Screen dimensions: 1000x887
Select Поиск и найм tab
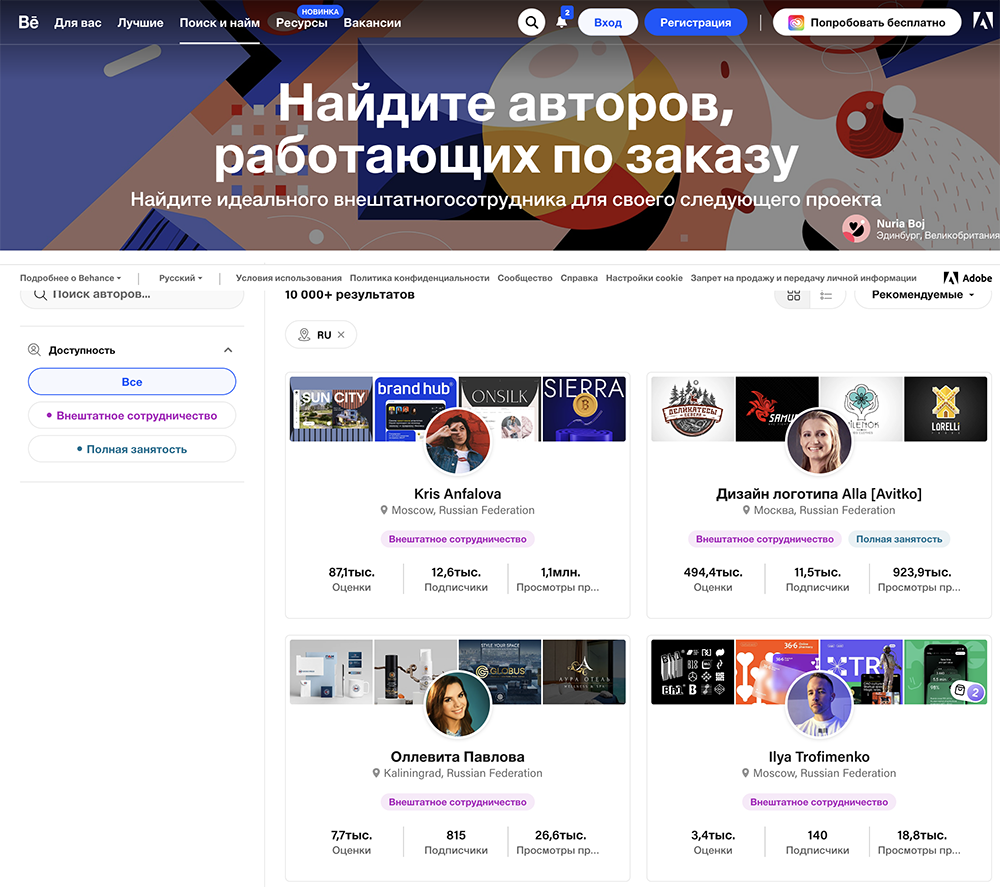point(219,22)
